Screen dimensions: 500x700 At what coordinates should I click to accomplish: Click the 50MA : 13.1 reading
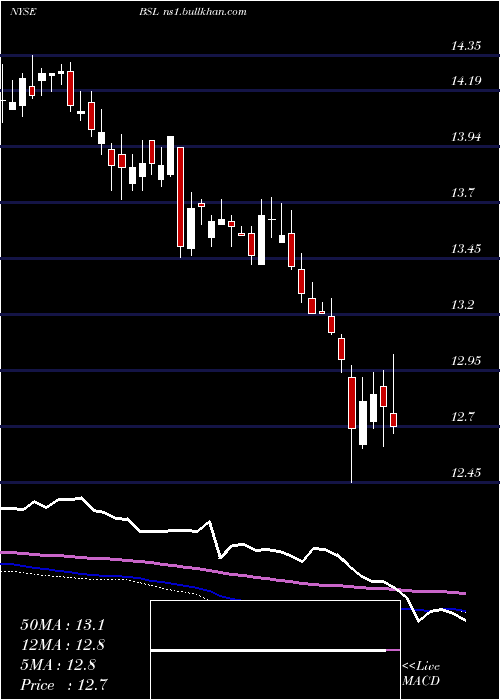pyautogui.click(x=62, y=625)
